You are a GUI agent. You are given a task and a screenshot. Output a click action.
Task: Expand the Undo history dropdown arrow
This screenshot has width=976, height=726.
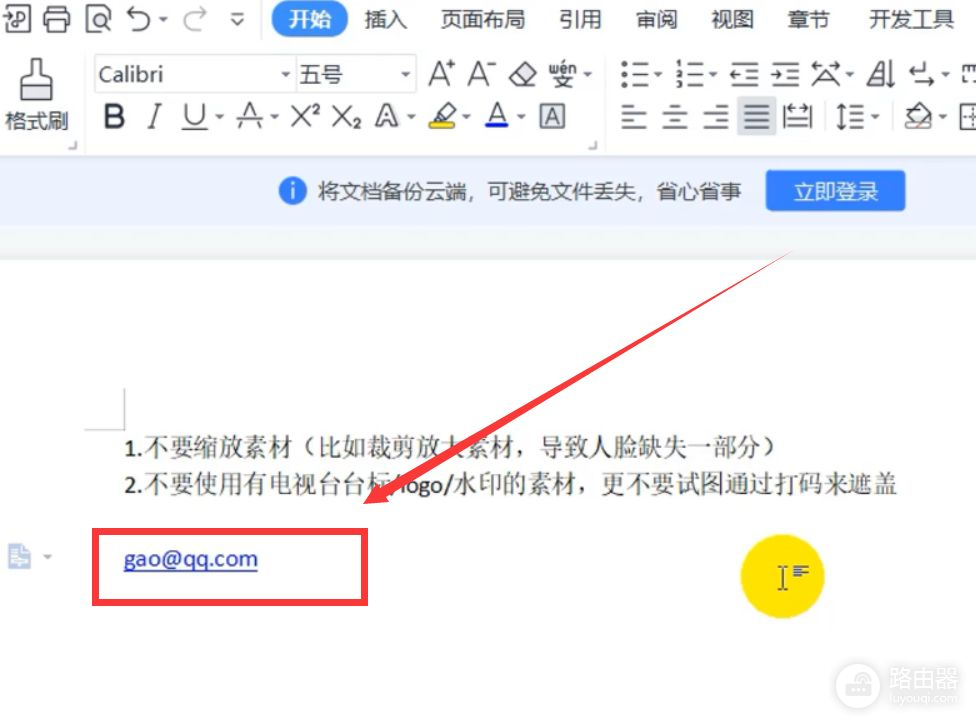pos(163,19)
